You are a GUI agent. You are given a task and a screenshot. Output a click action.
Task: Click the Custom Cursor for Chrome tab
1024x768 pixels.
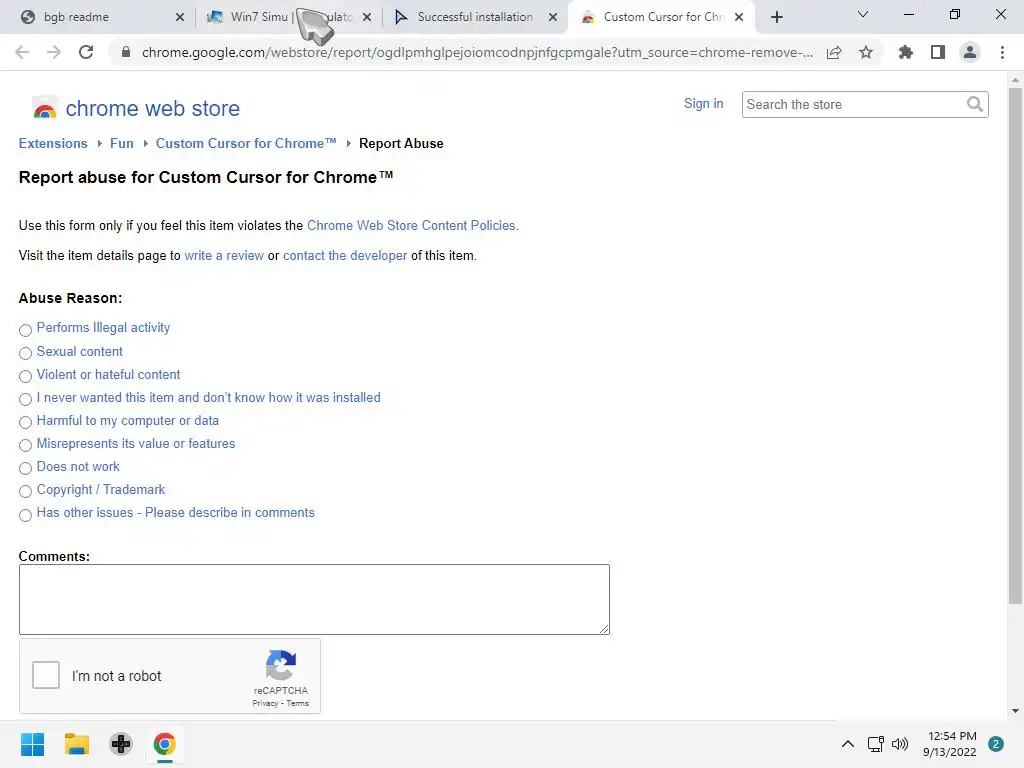pos(660,17)
